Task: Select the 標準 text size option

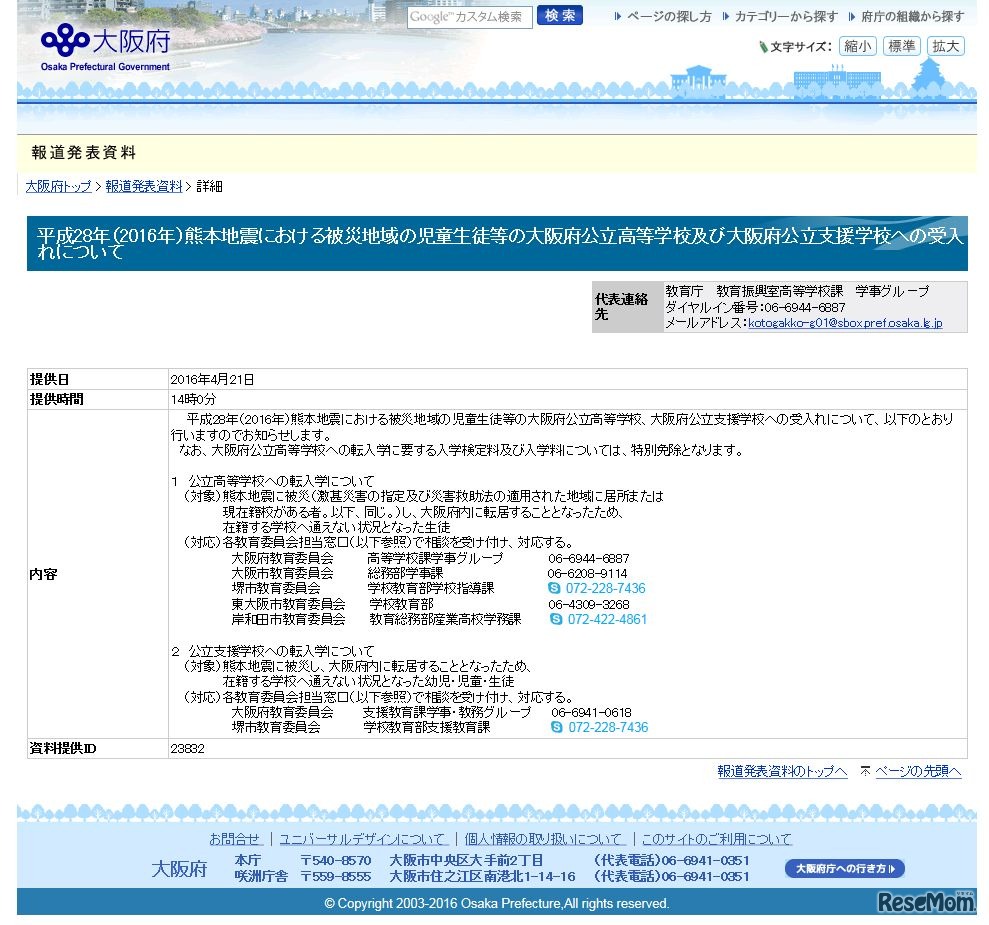Action: tap(901, 45)
